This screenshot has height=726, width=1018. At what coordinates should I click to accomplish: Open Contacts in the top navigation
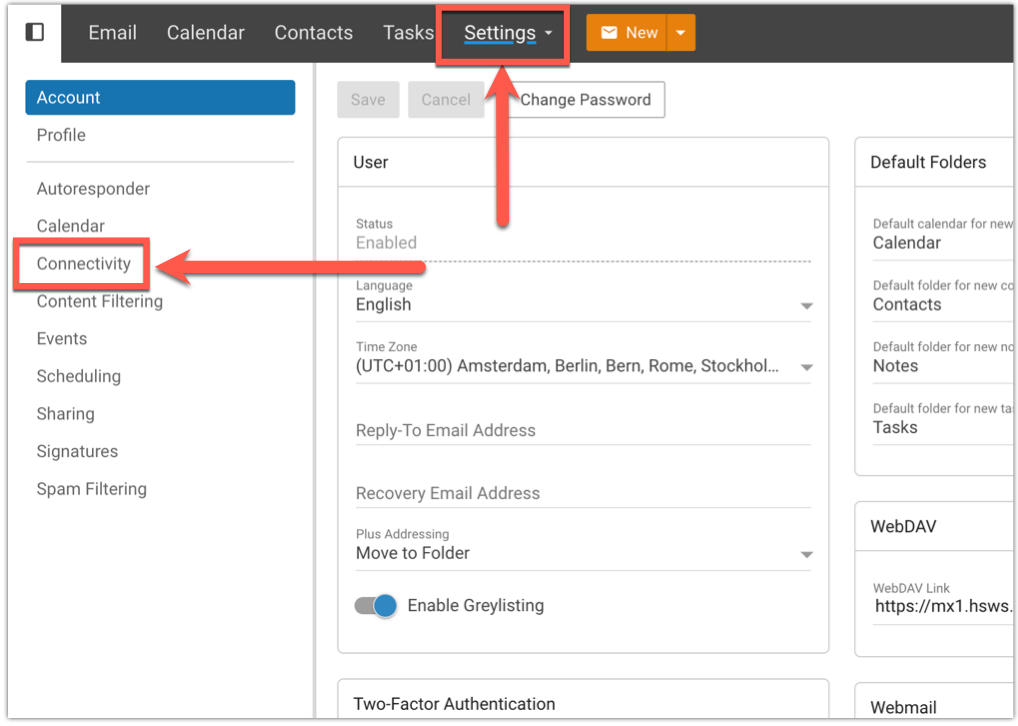coord(313,33)
